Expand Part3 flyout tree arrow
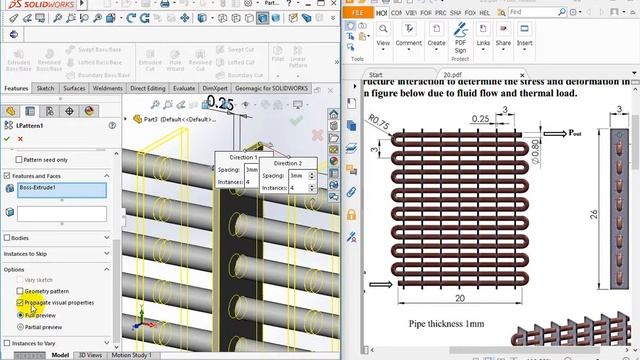This screenshot has height=360, width=640. [126, 119]
